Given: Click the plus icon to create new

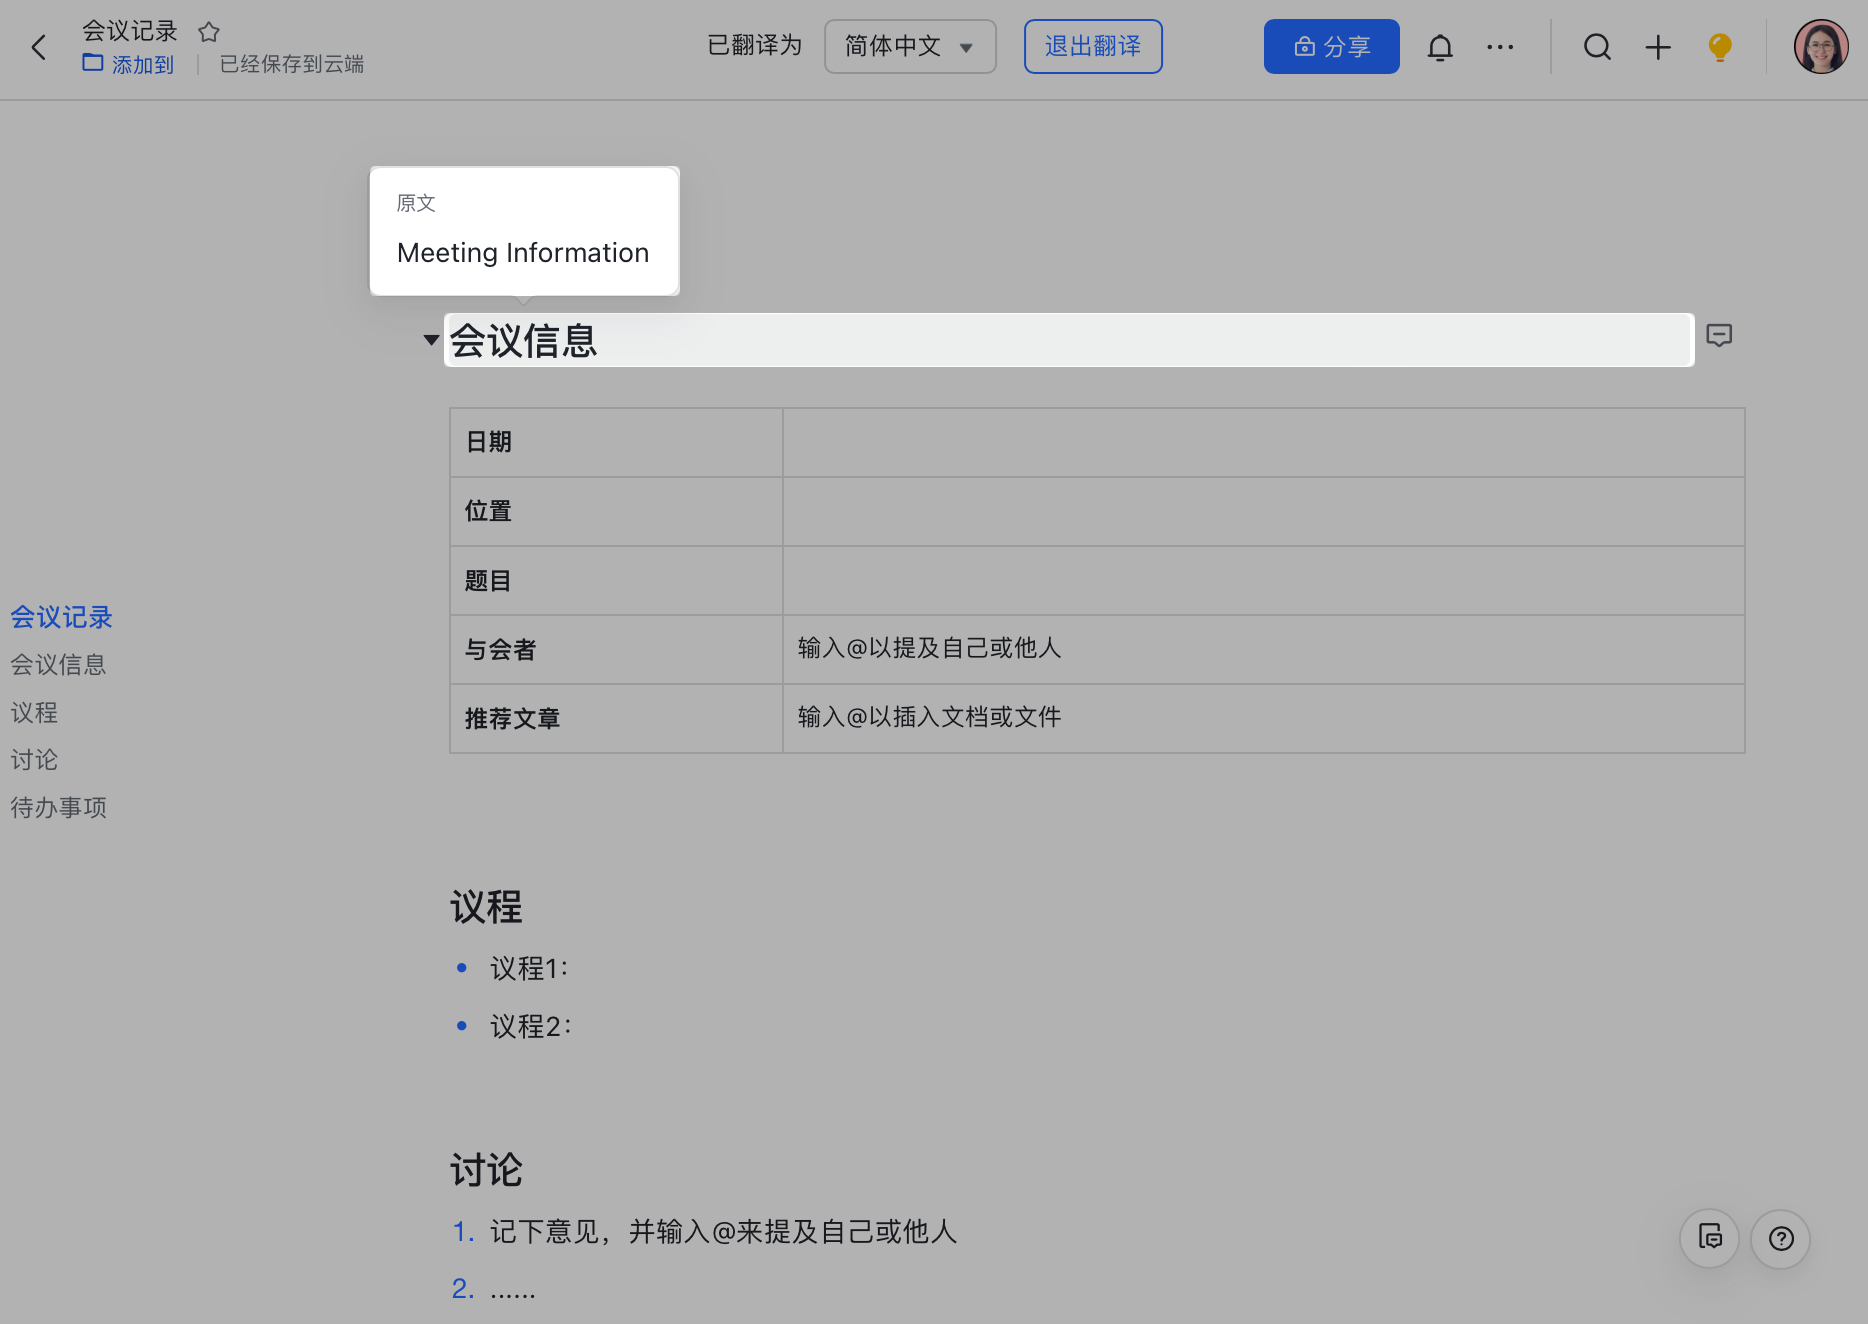Looking at the screenshot, I should pos(1657,47).
